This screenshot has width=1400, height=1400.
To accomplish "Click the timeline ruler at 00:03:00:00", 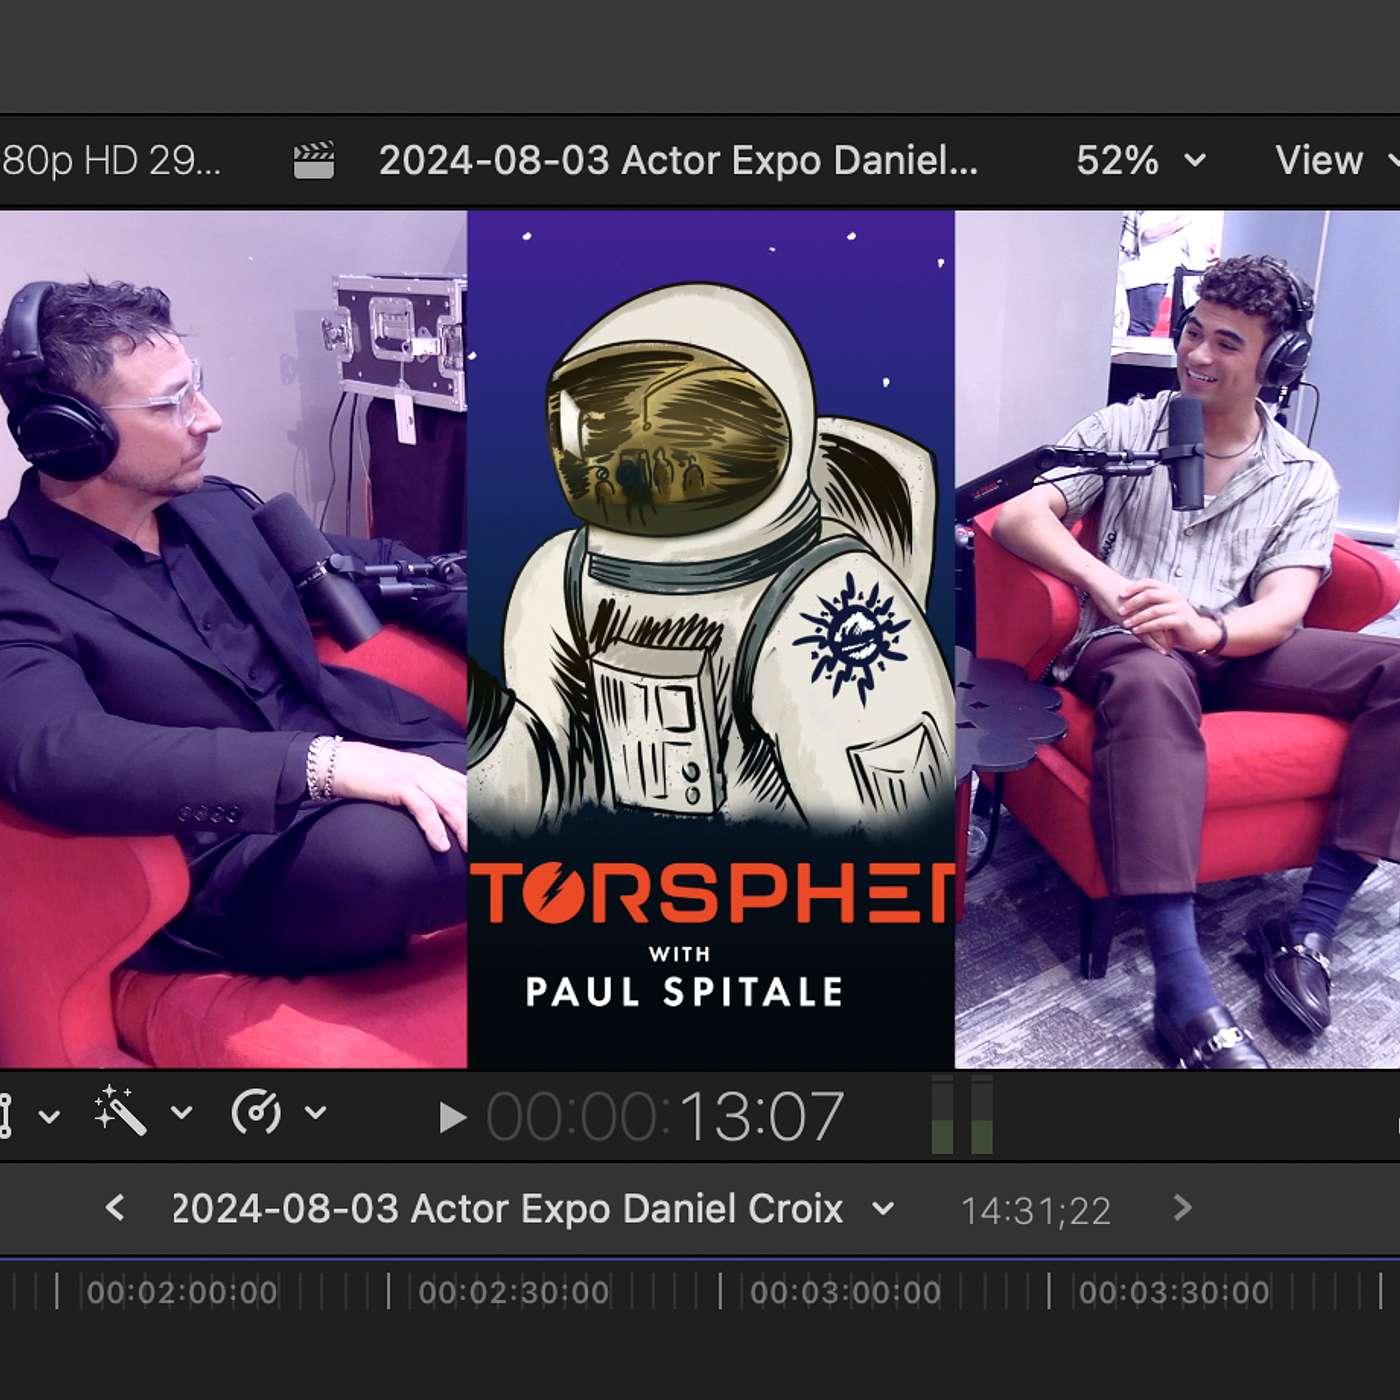I will 845,1292.
